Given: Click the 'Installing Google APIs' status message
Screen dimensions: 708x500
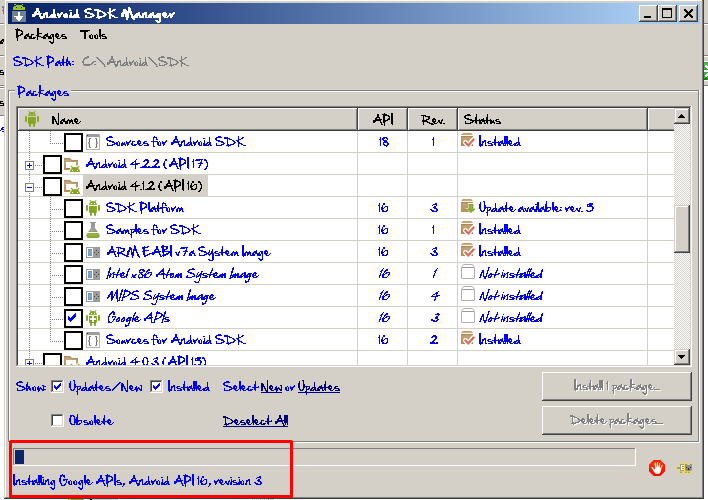Looking at the screenshot, I should click(x=137, y=481).
